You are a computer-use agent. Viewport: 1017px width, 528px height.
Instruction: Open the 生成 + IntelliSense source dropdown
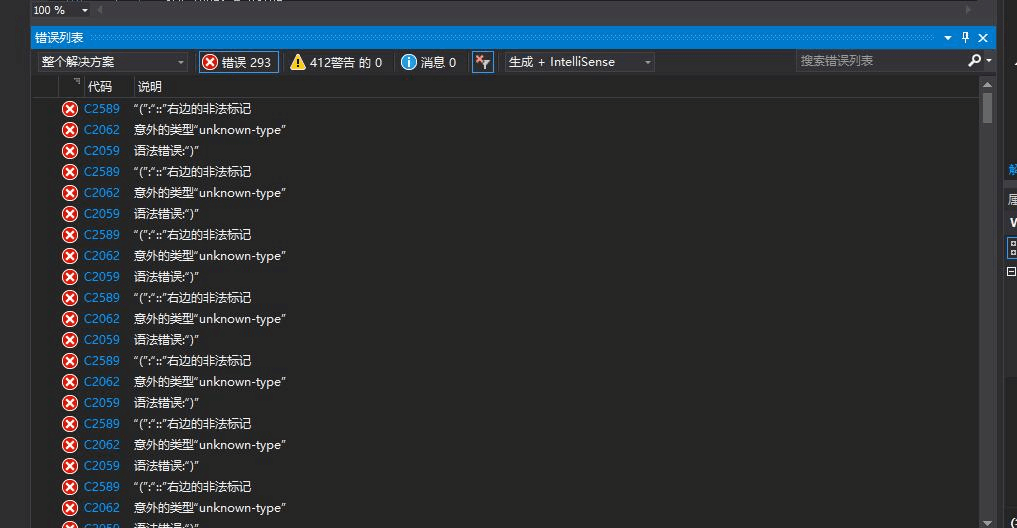[579, 62]
